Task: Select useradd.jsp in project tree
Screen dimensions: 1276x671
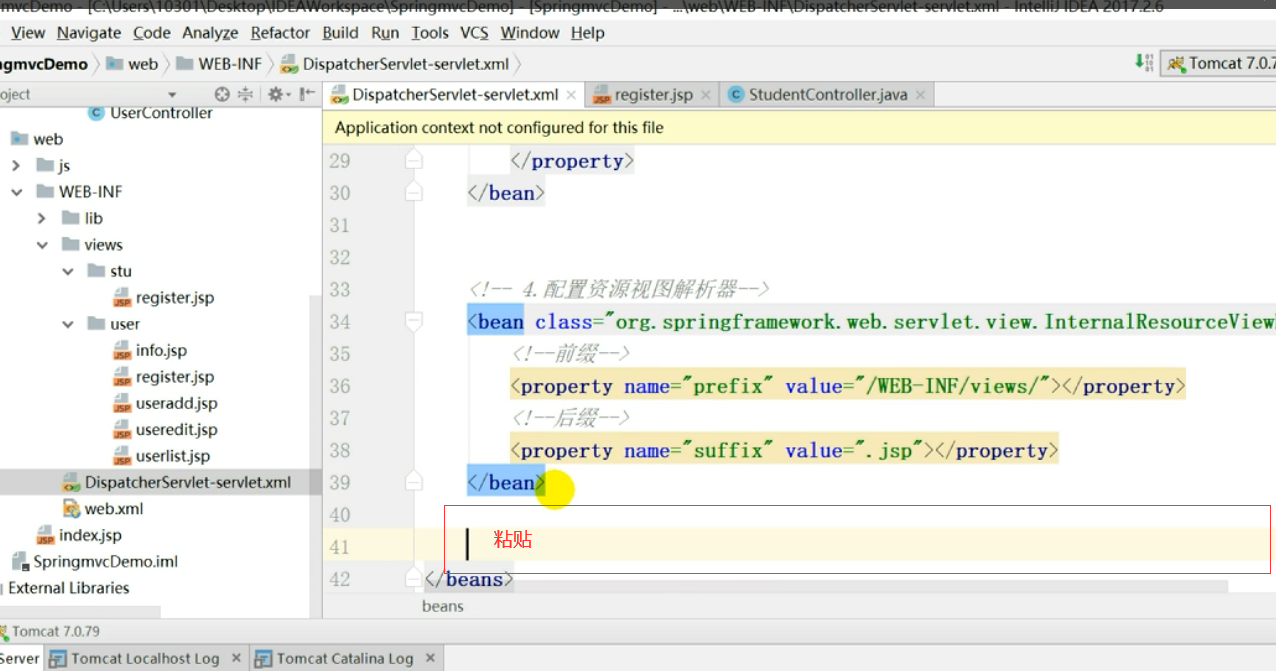Action: coord(165,403)
